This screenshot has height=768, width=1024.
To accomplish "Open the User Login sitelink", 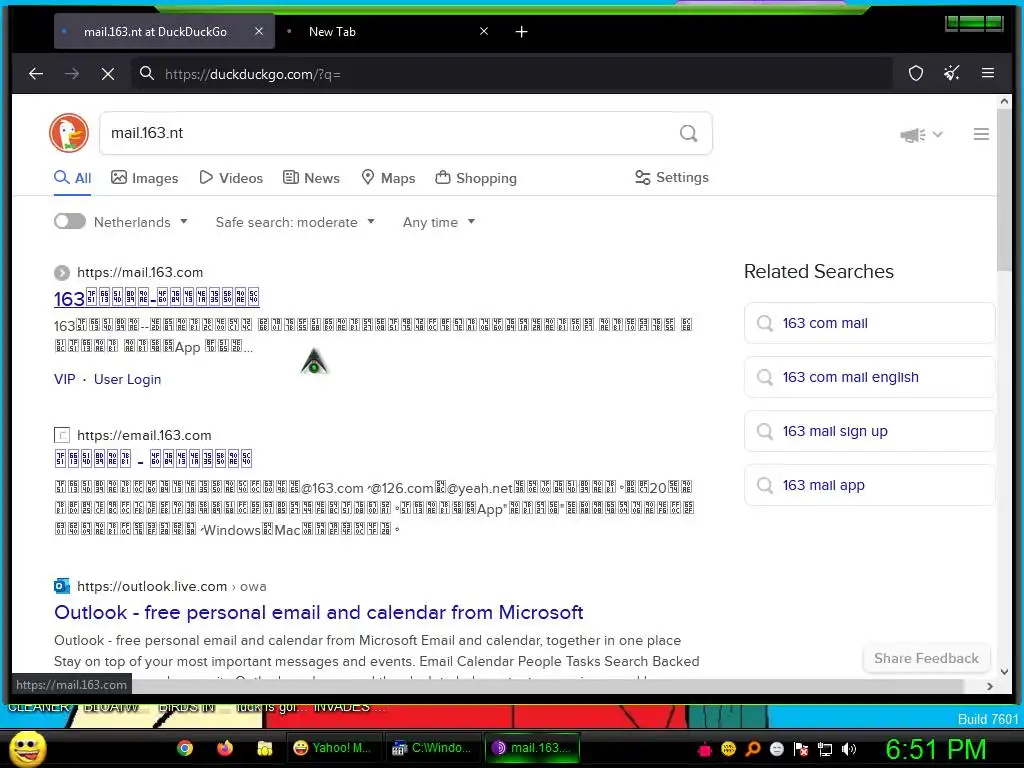I will [x=127, y=379].
